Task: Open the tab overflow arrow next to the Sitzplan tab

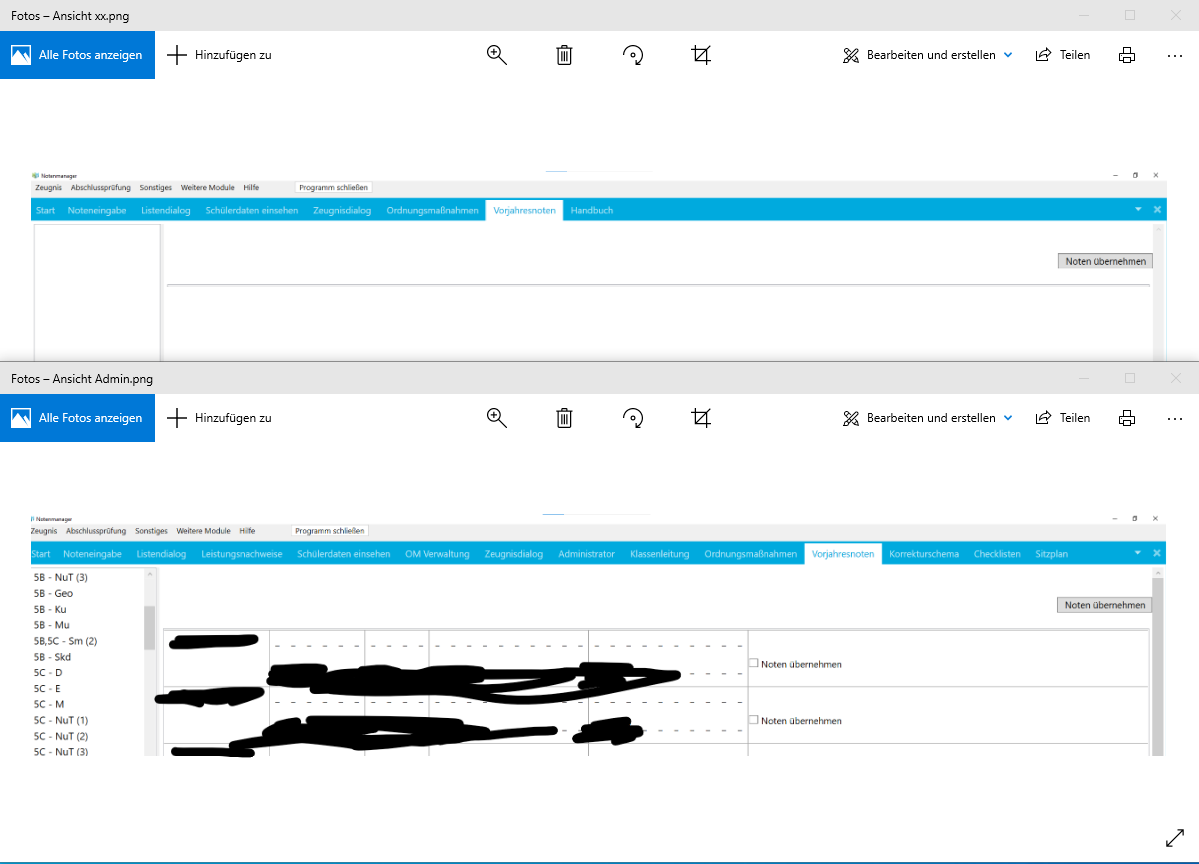Action: 1137,553
